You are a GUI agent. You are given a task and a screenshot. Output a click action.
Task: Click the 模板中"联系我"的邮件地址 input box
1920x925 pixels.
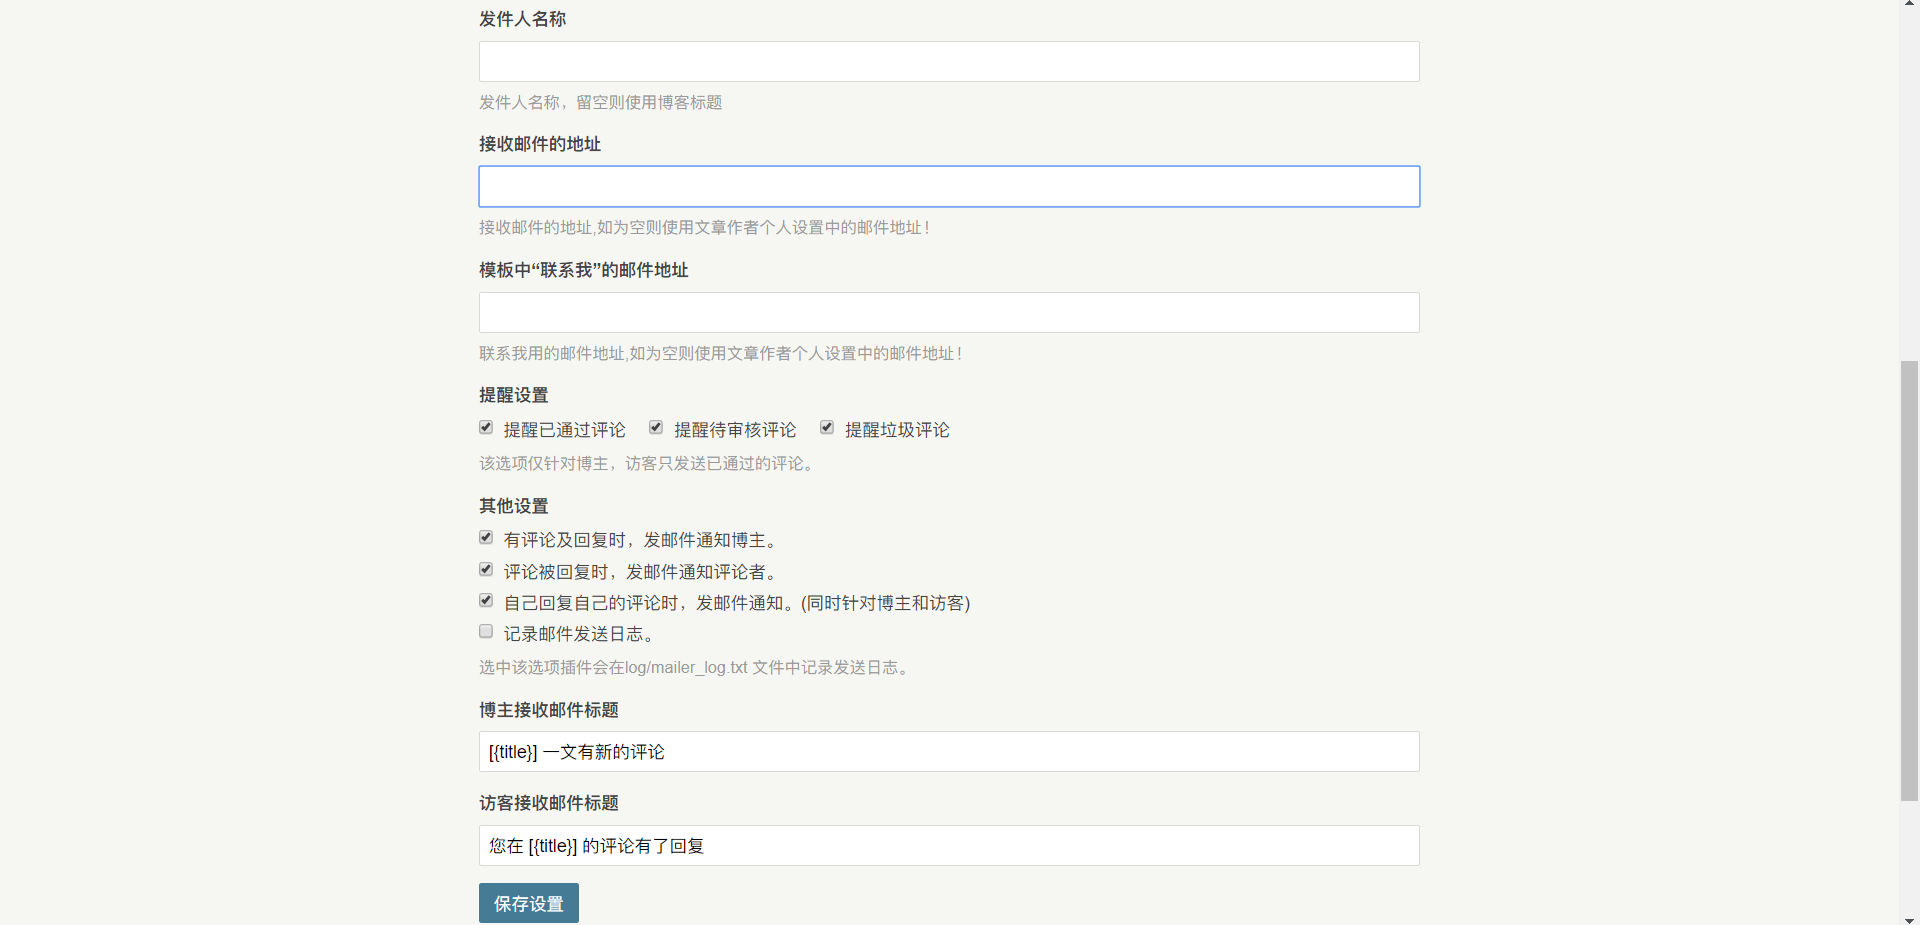pos(948,312)
